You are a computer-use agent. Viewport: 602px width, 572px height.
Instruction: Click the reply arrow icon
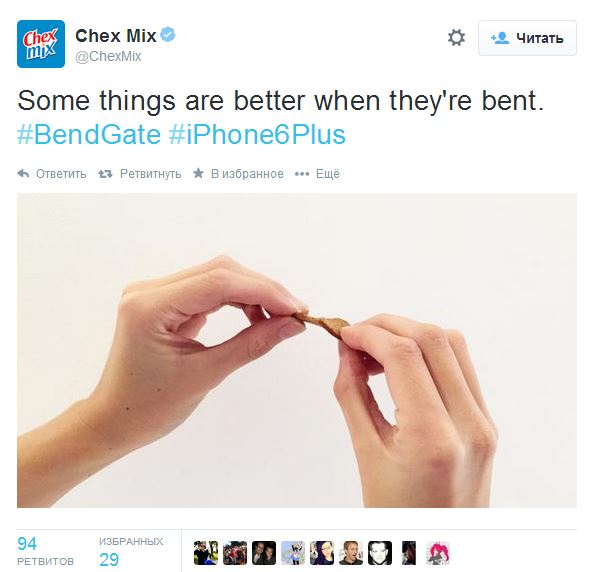pyautogui.click(x=23, y=174)
